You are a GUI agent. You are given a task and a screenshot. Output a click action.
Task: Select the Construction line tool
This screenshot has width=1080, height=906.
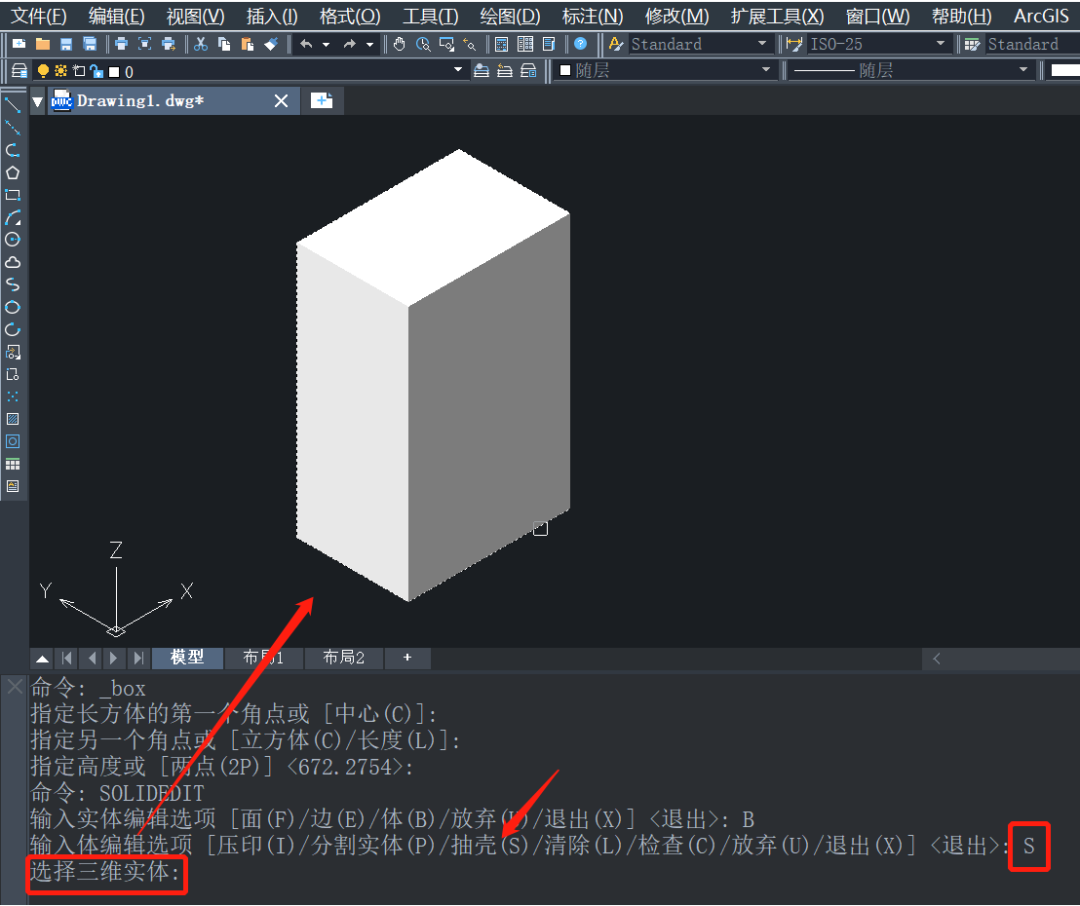12,127
